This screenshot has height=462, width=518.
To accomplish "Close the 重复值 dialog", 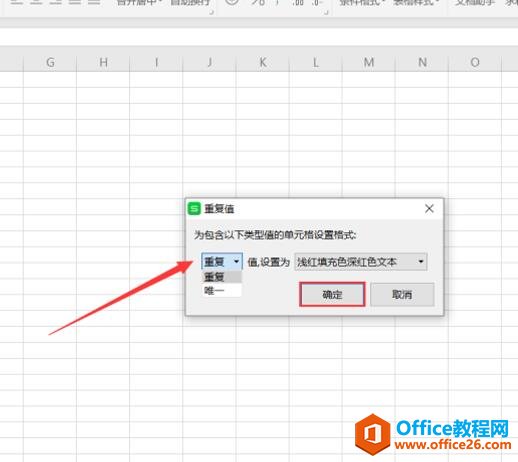I will [429, 209].
